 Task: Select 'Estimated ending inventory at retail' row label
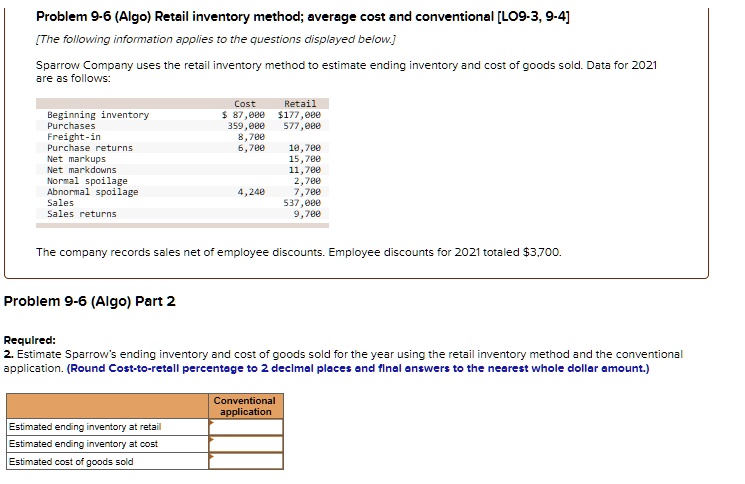(x=85, y=427)
